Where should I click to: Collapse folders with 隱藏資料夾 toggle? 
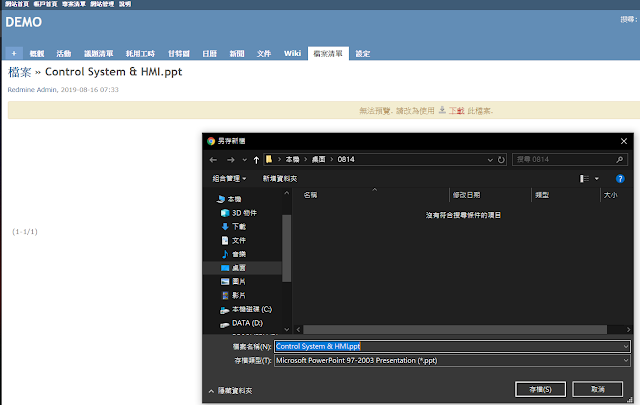point(231,391)
